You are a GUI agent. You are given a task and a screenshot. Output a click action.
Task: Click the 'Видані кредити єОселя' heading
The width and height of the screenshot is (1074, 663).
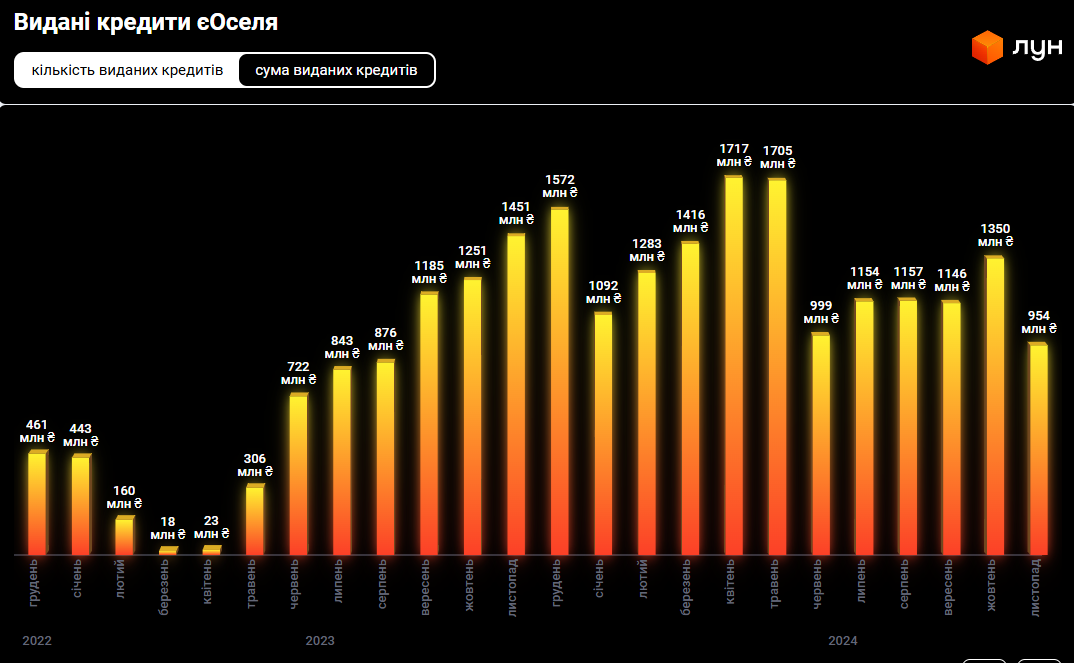[x=146, y=23]
